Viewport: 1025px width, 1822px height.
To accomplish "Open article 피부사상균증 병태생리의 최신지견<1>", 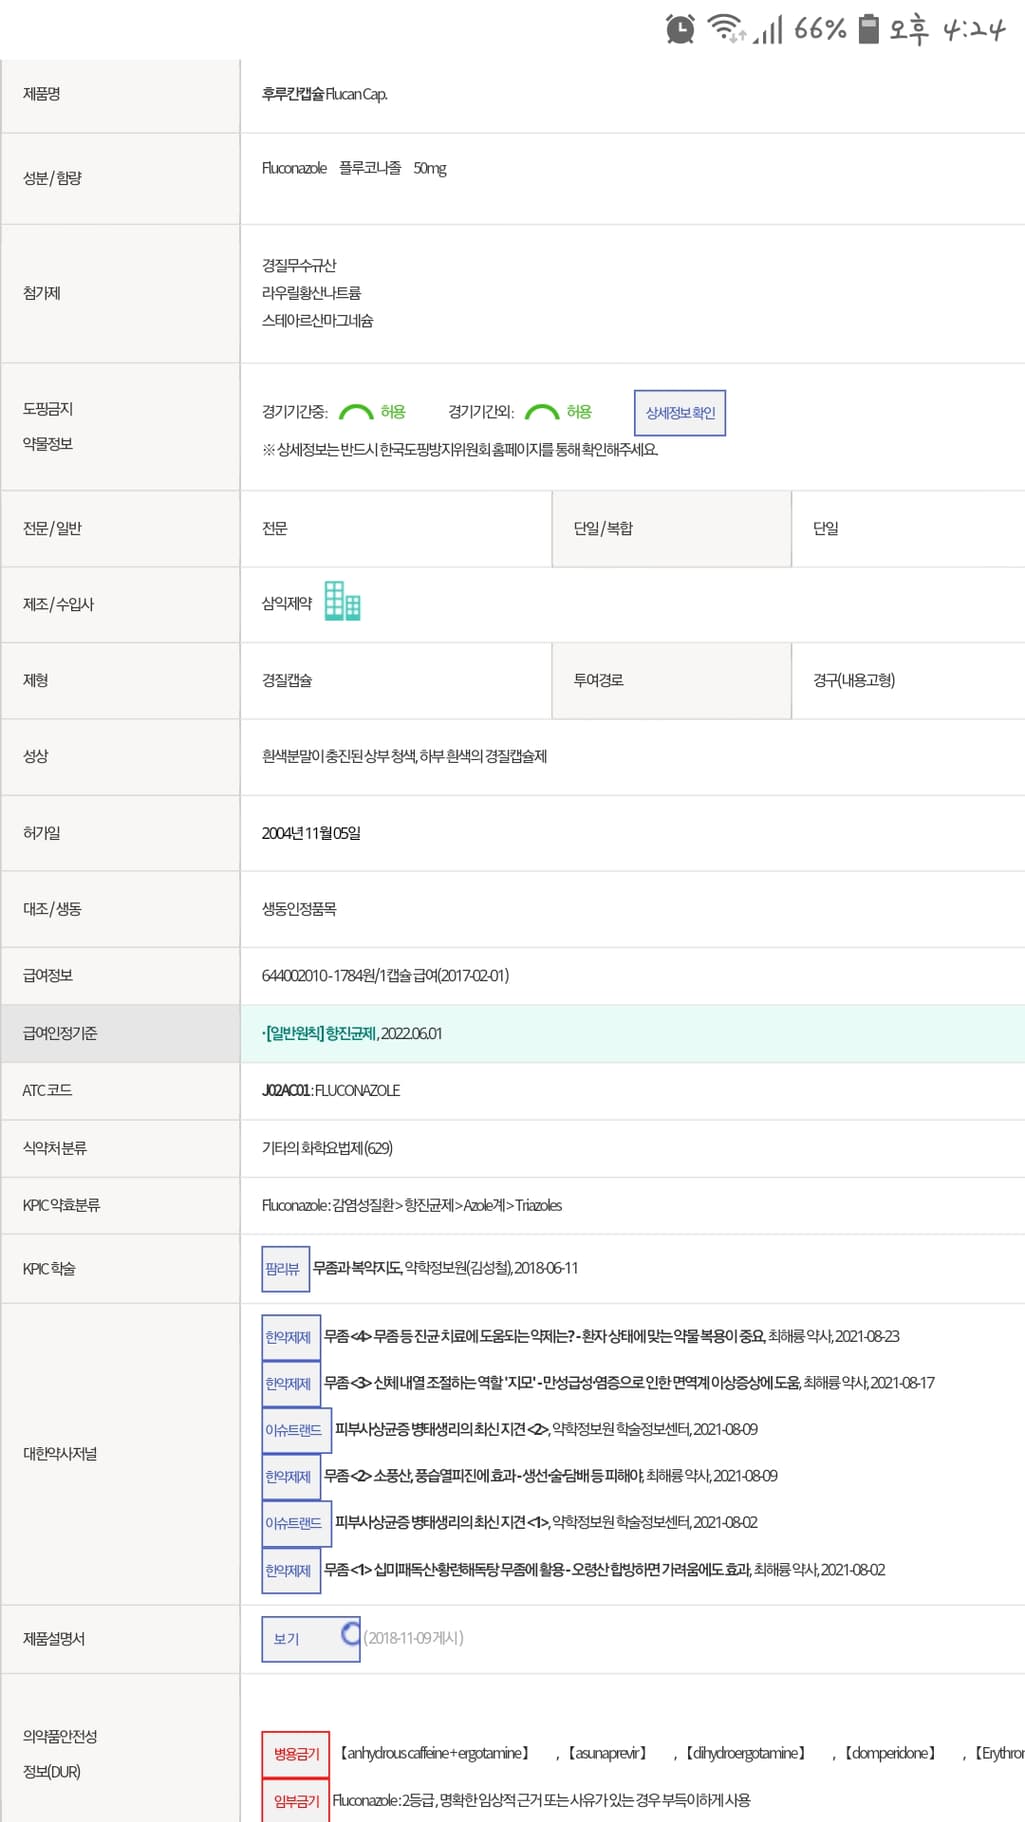I will tap(442, 1522).
